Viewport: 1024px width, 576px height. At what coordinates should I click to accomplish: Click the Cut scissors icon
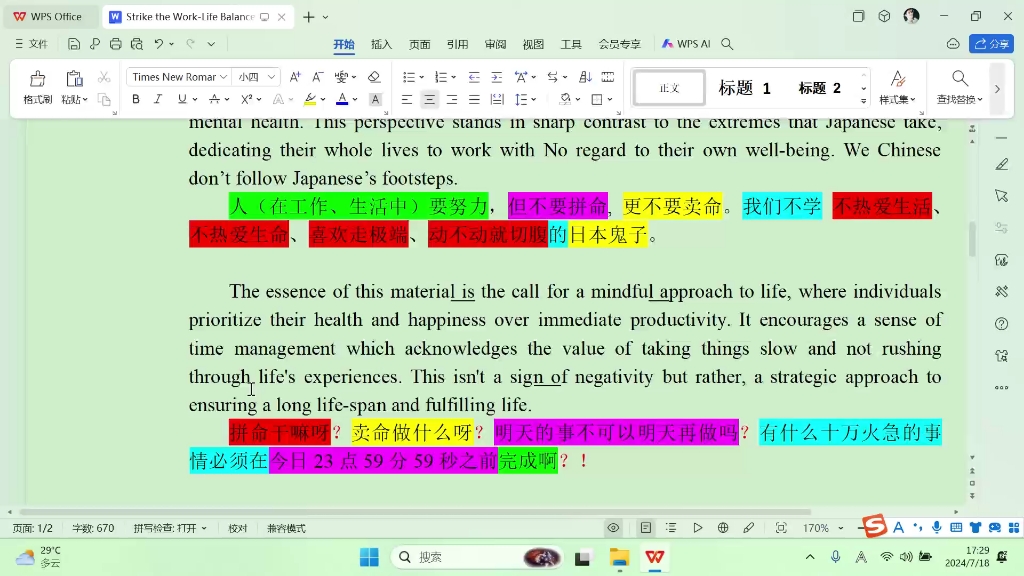coord(104,77)
